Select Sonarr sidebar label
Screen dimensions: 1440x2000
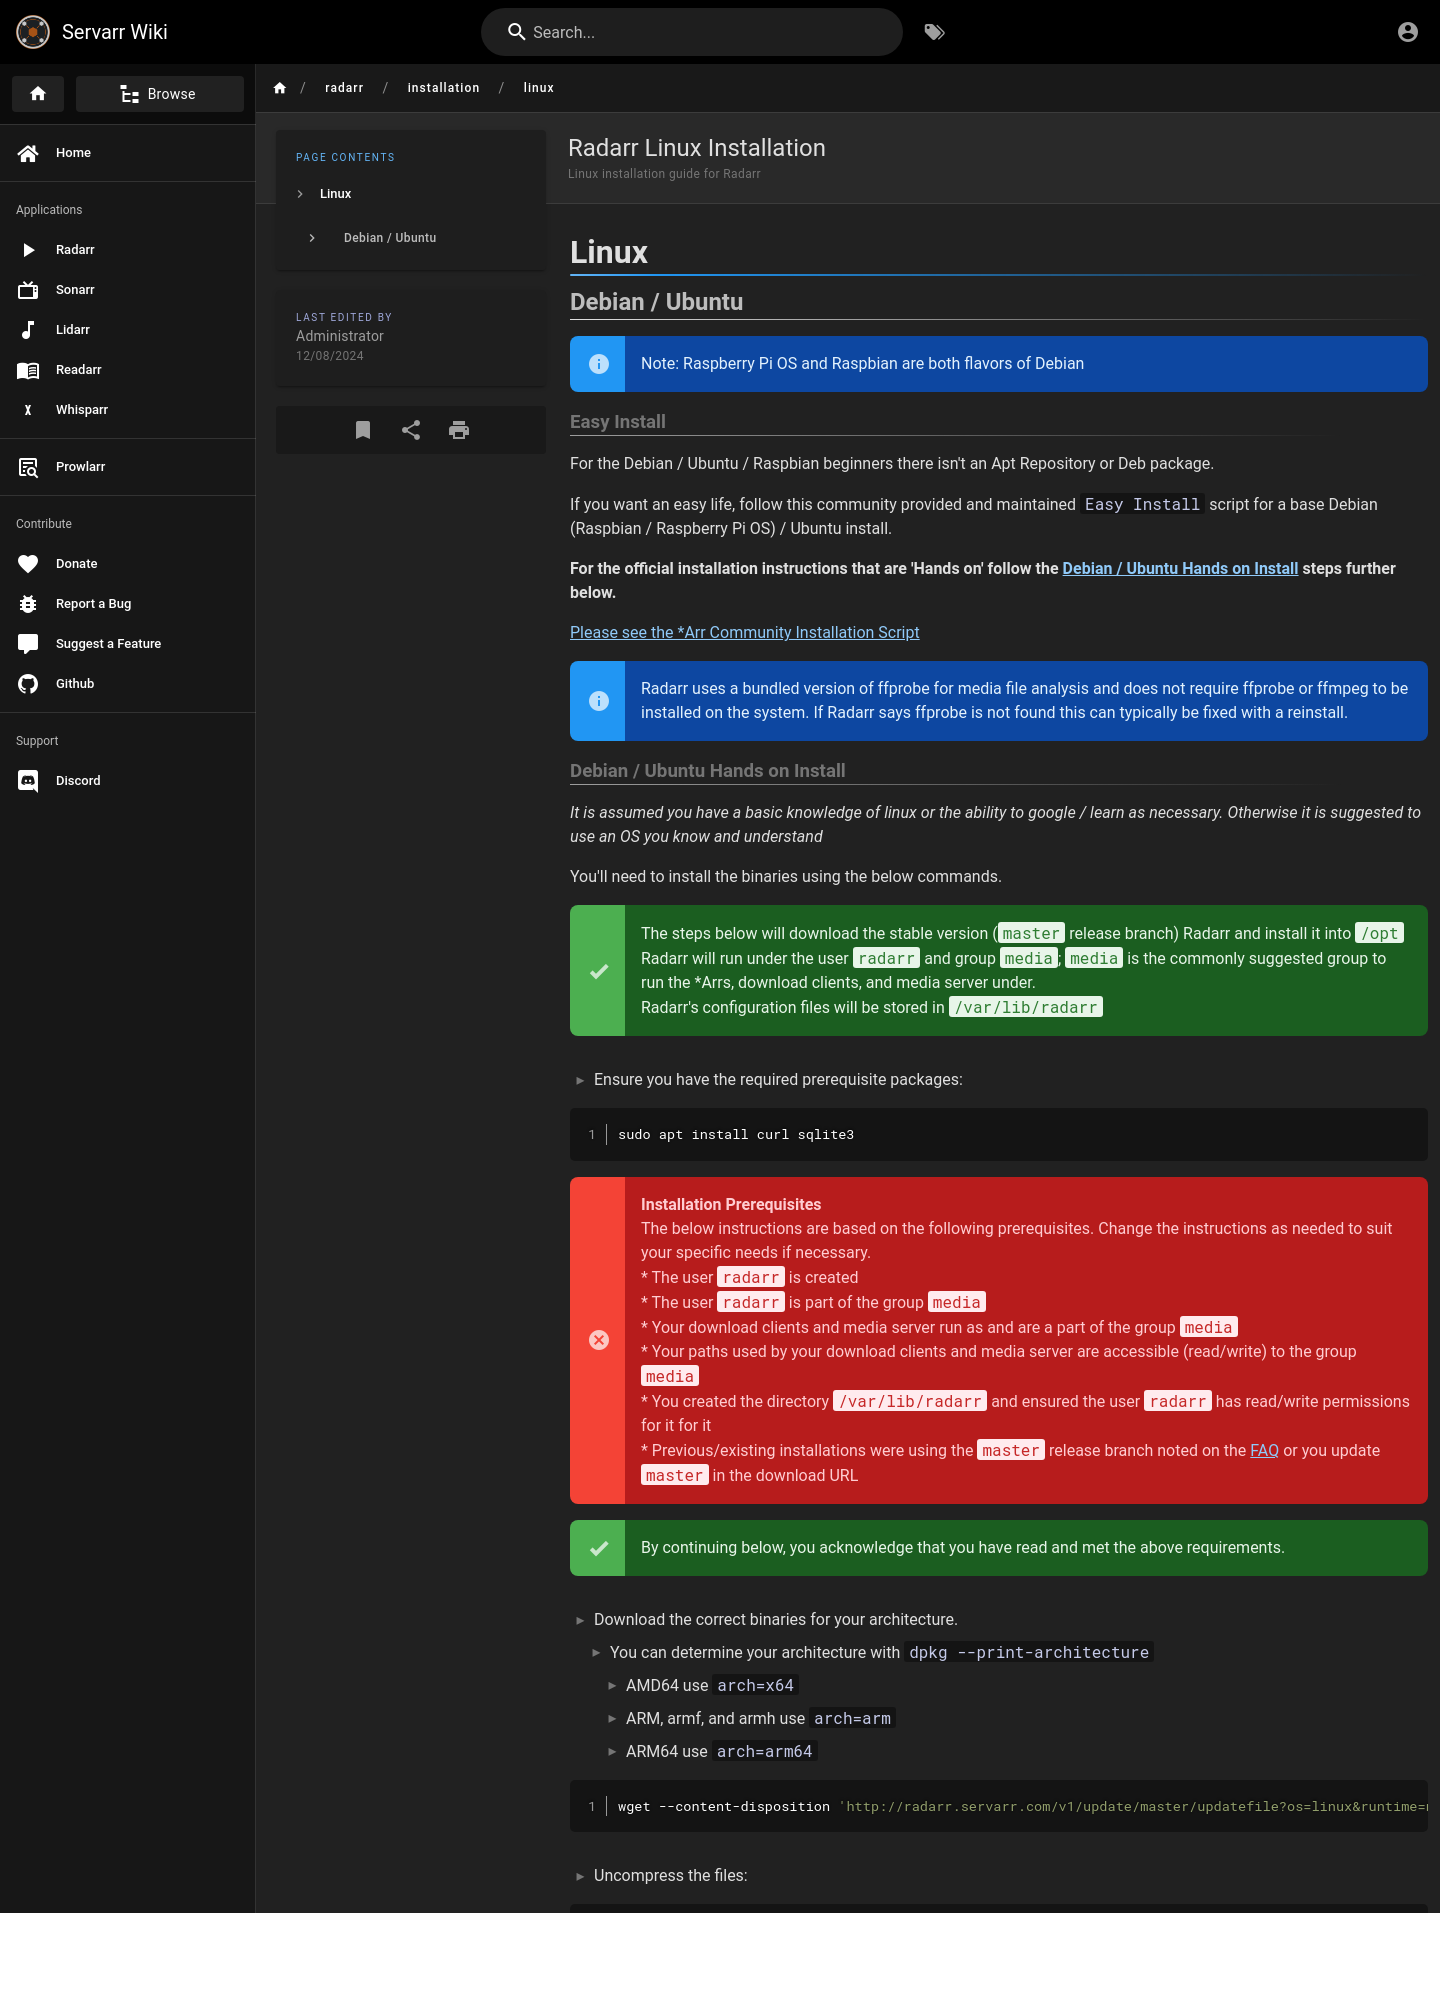75,290
